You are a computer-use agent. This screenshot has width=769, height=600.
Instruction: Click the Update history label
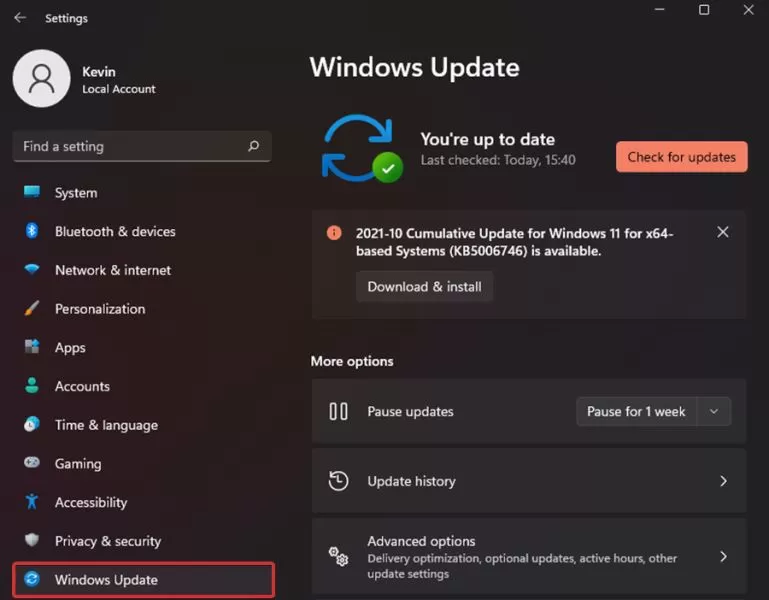(411, 481)
